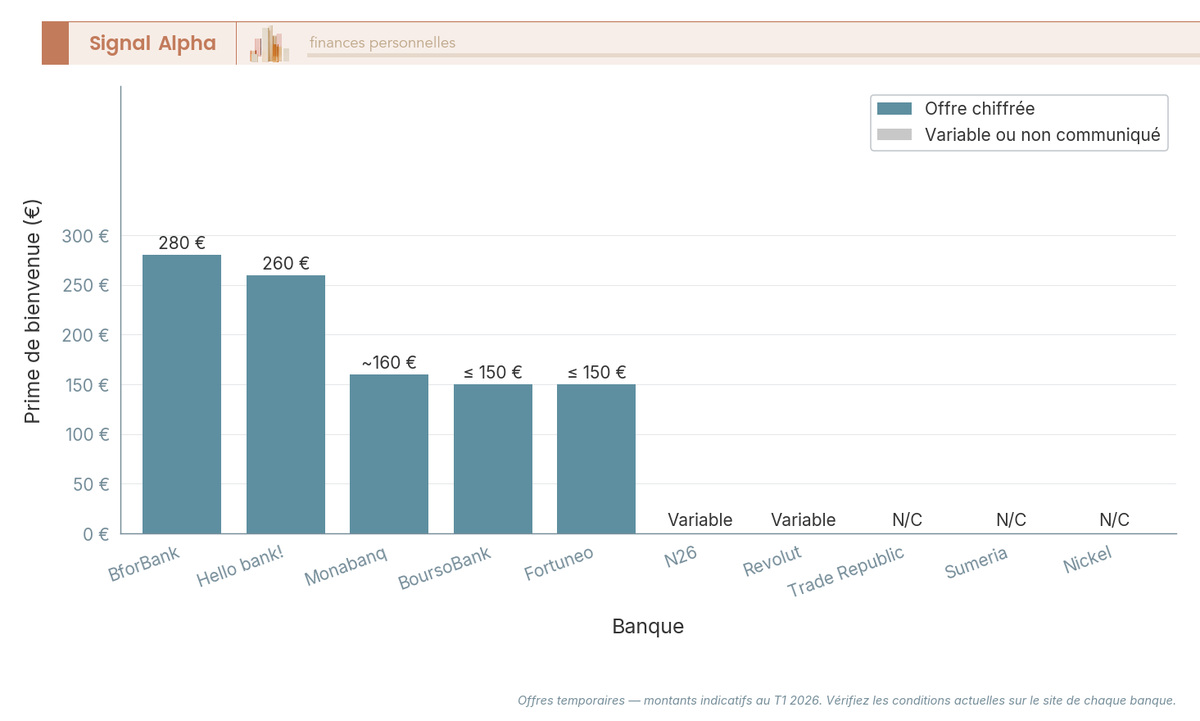The image size is (1200, 721).
Task: Click the 'Variable ou non communiqué' legend label
Action: click(1042, 134)
